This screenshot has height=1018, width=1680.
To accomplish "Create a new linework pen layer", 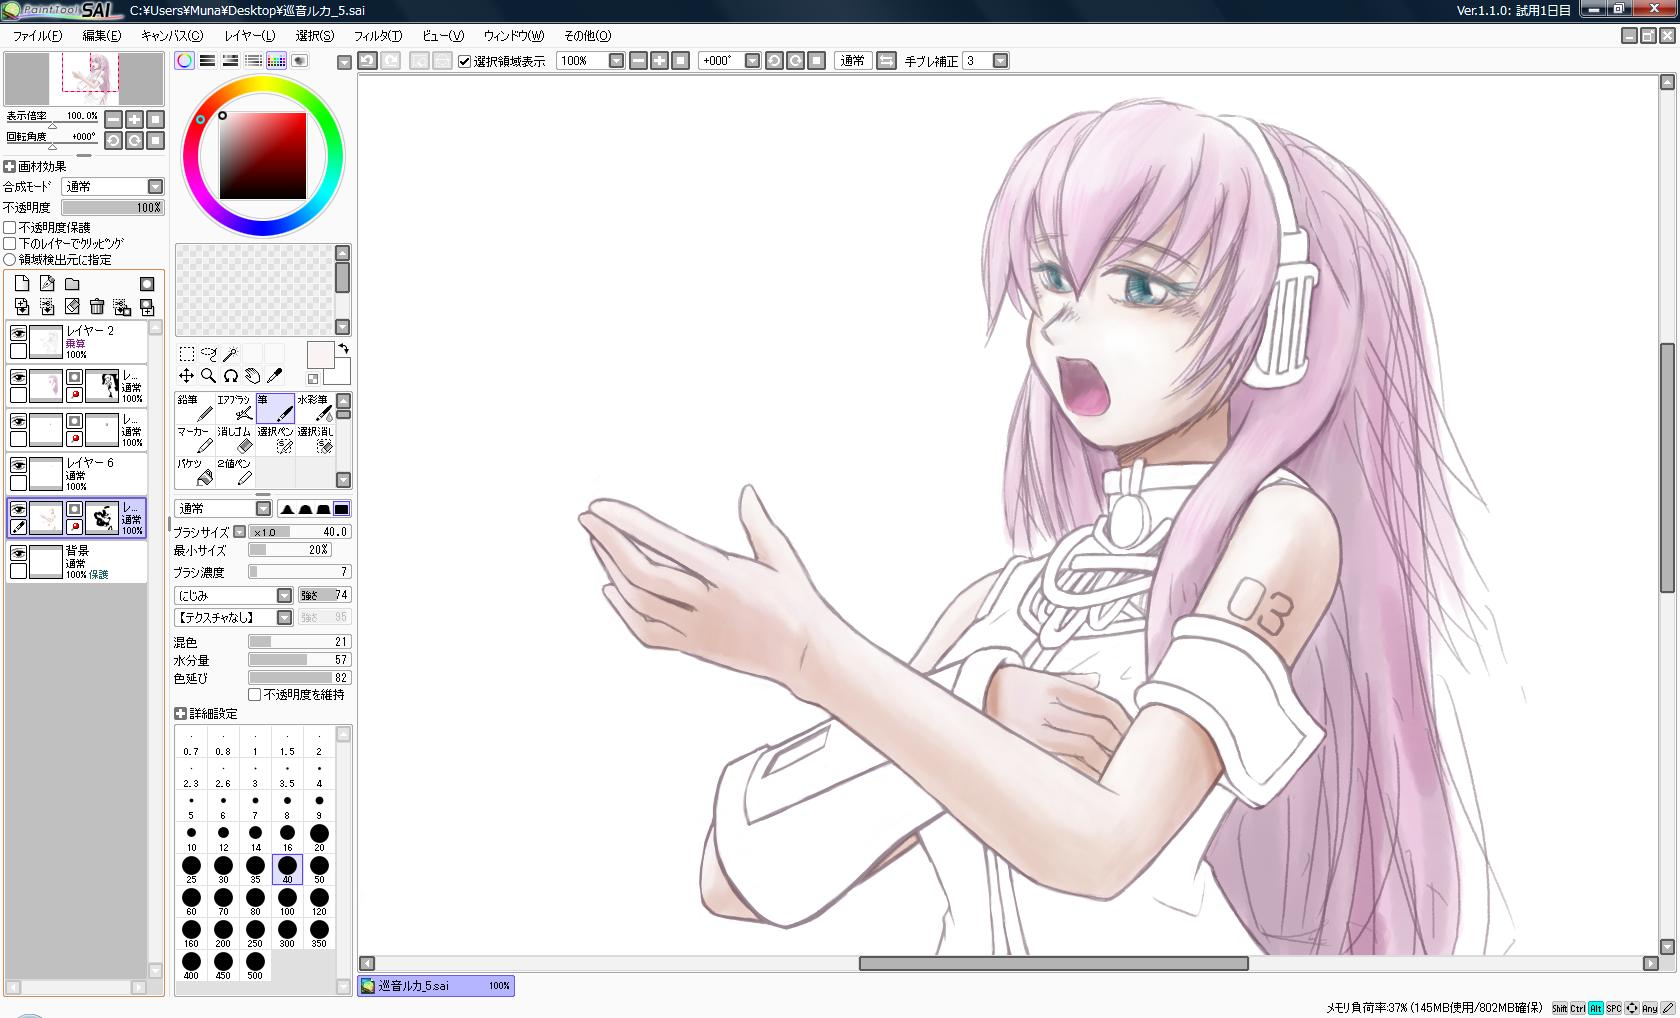I will click(47, 284).
